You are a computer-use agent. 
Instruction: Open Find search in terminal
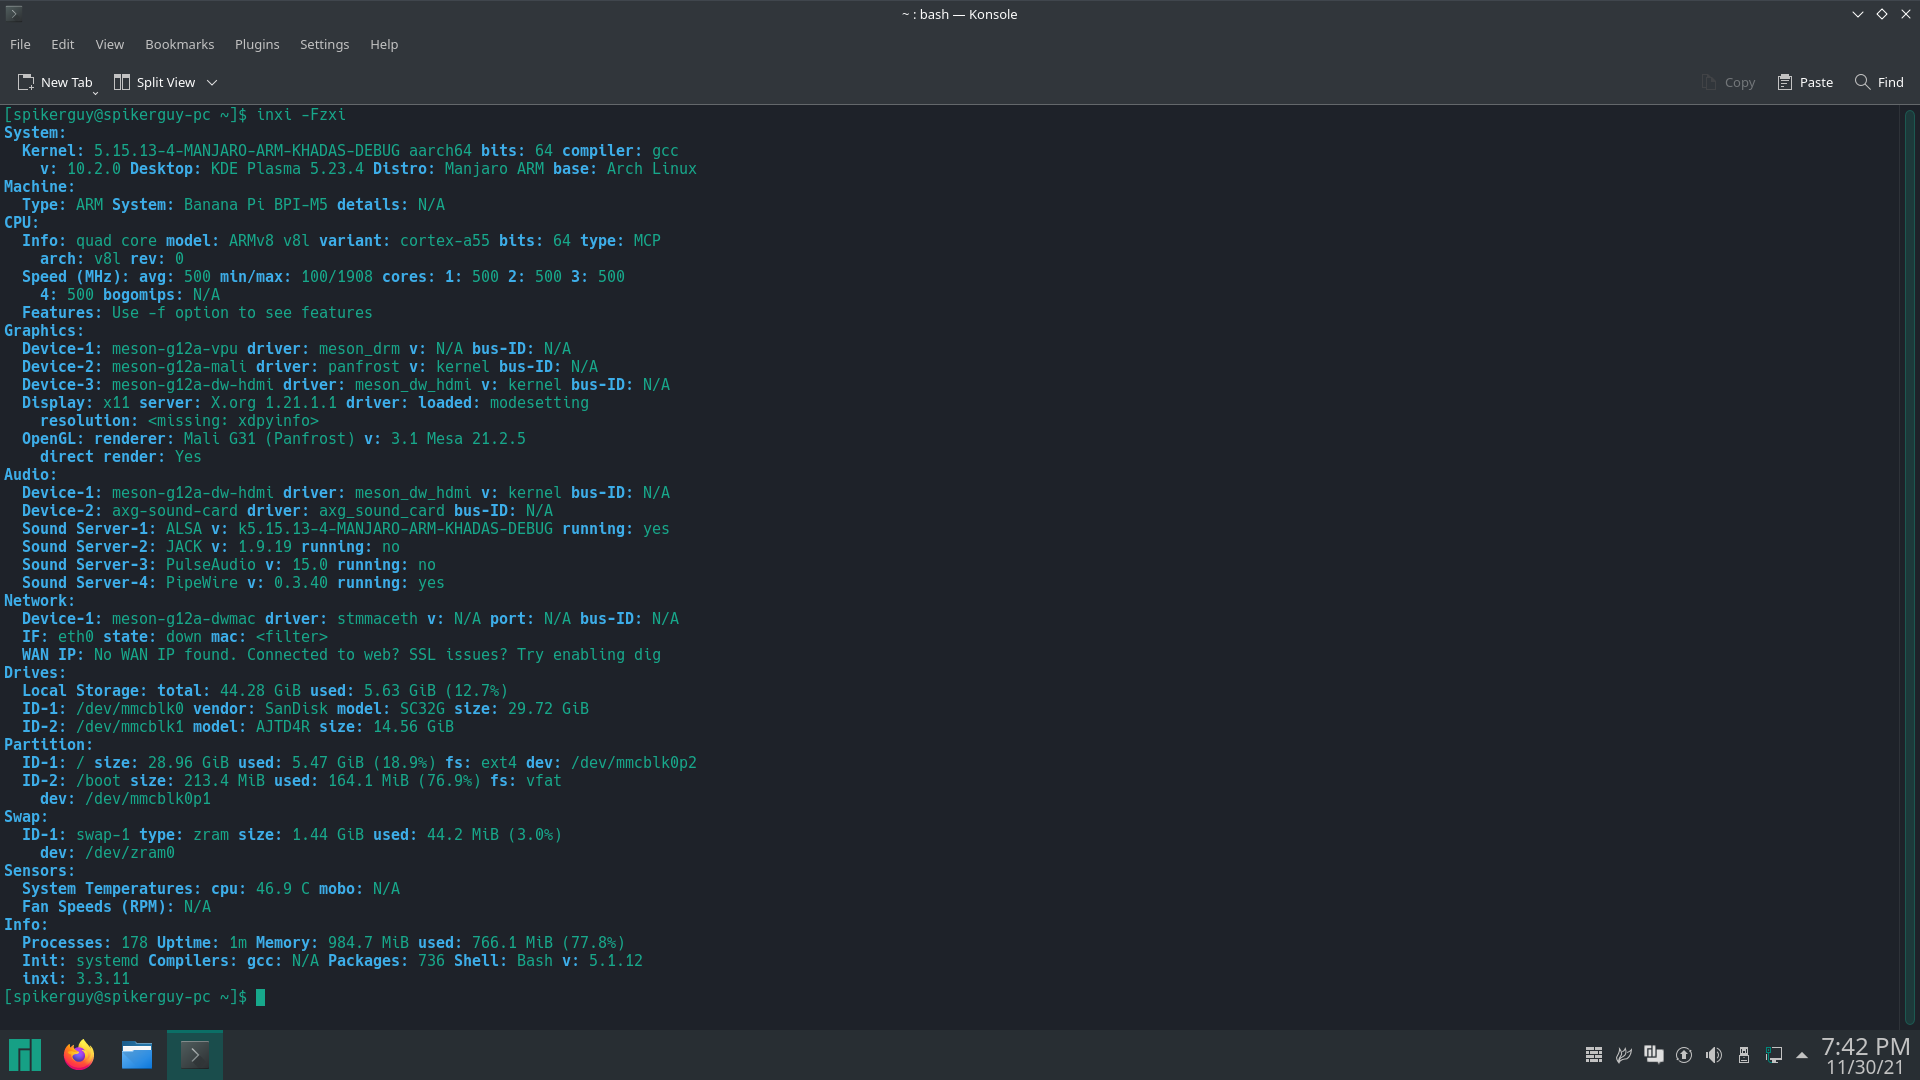tap(1880, 82)
